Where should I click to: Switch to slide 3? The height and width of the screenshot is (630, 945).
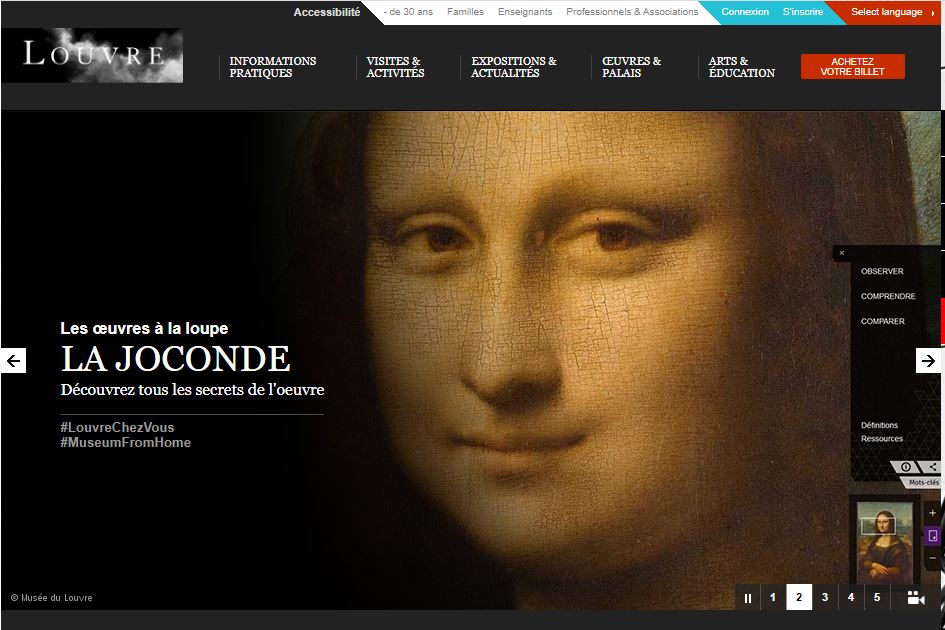tap(825, 598)
